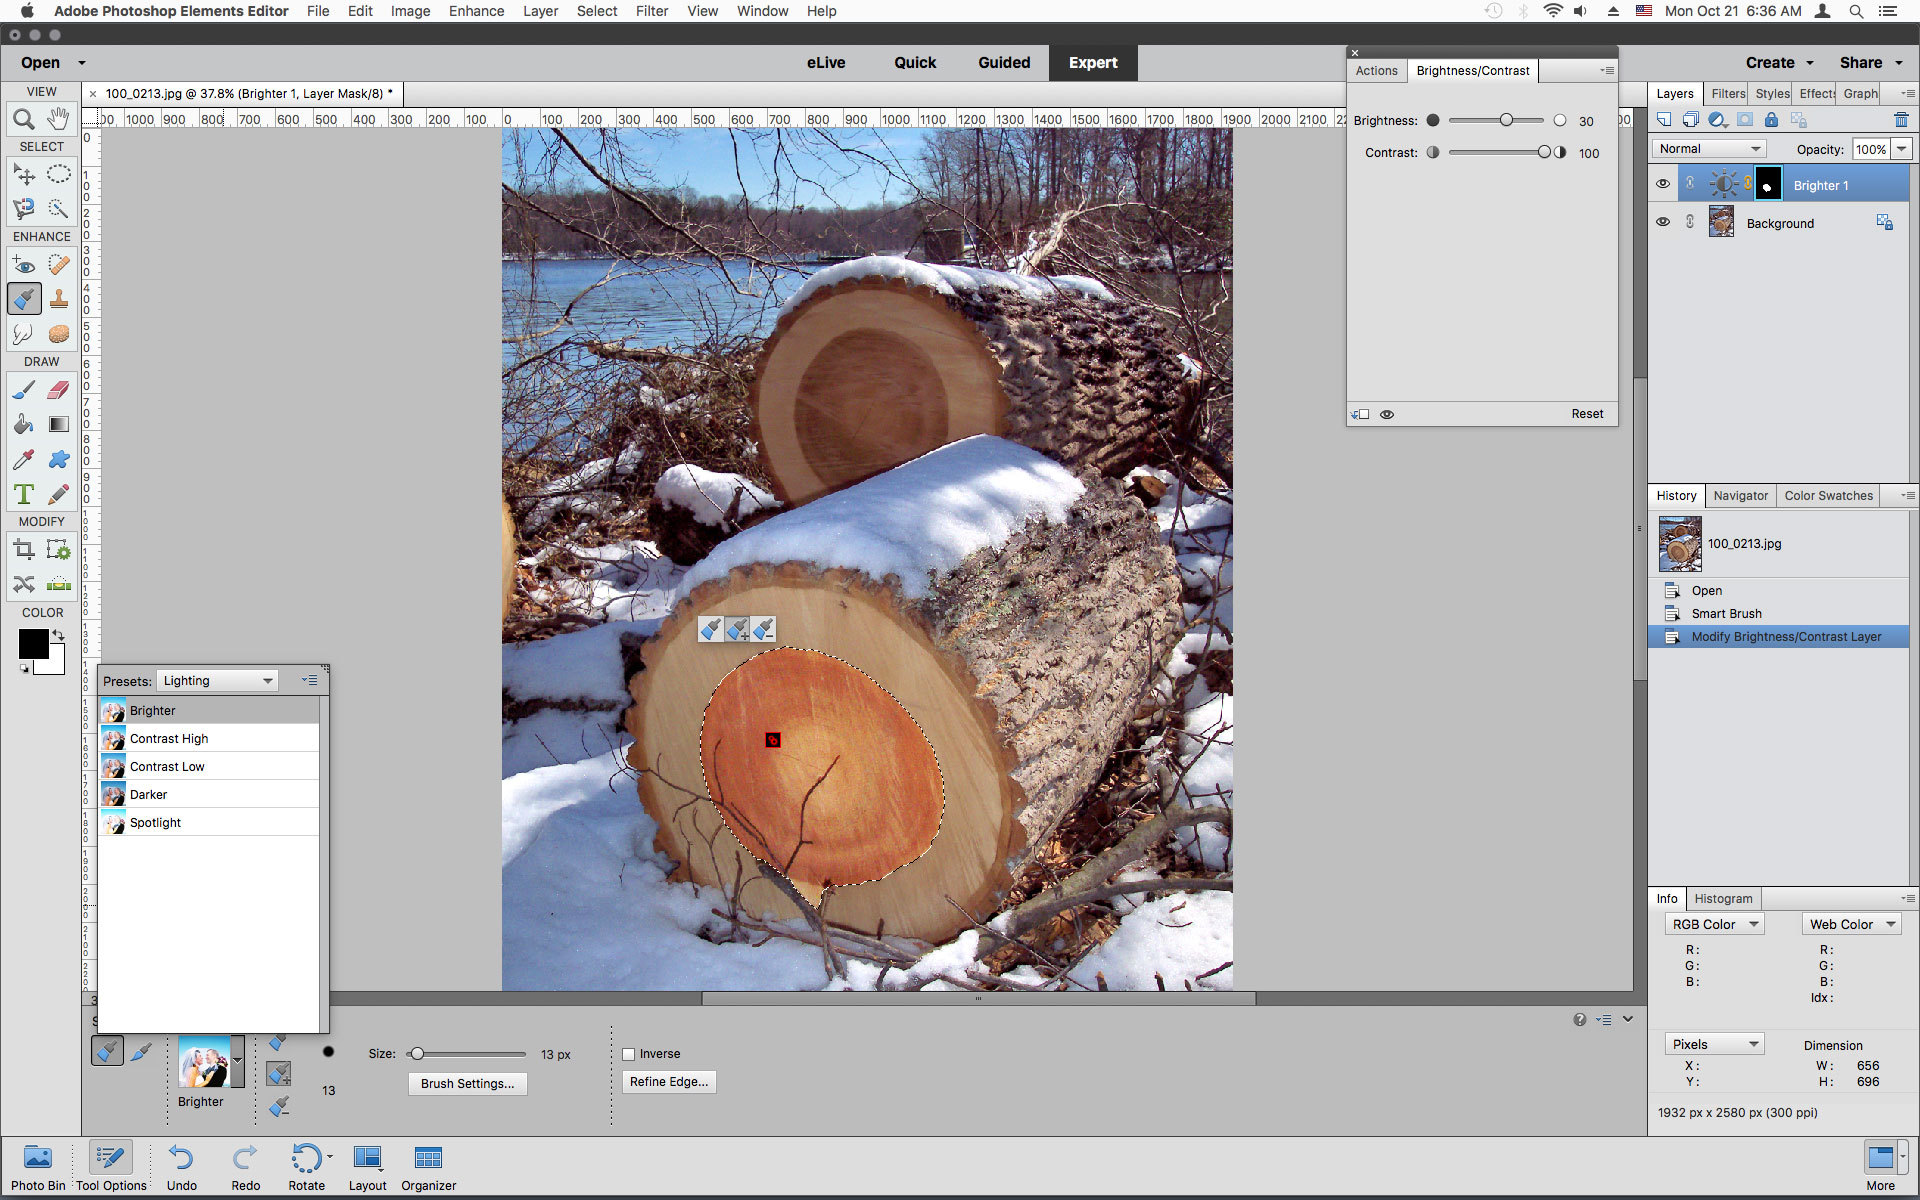This screenshot has height=1200, width=1920.
Task: Select the Crop tool
Action: 24,549
